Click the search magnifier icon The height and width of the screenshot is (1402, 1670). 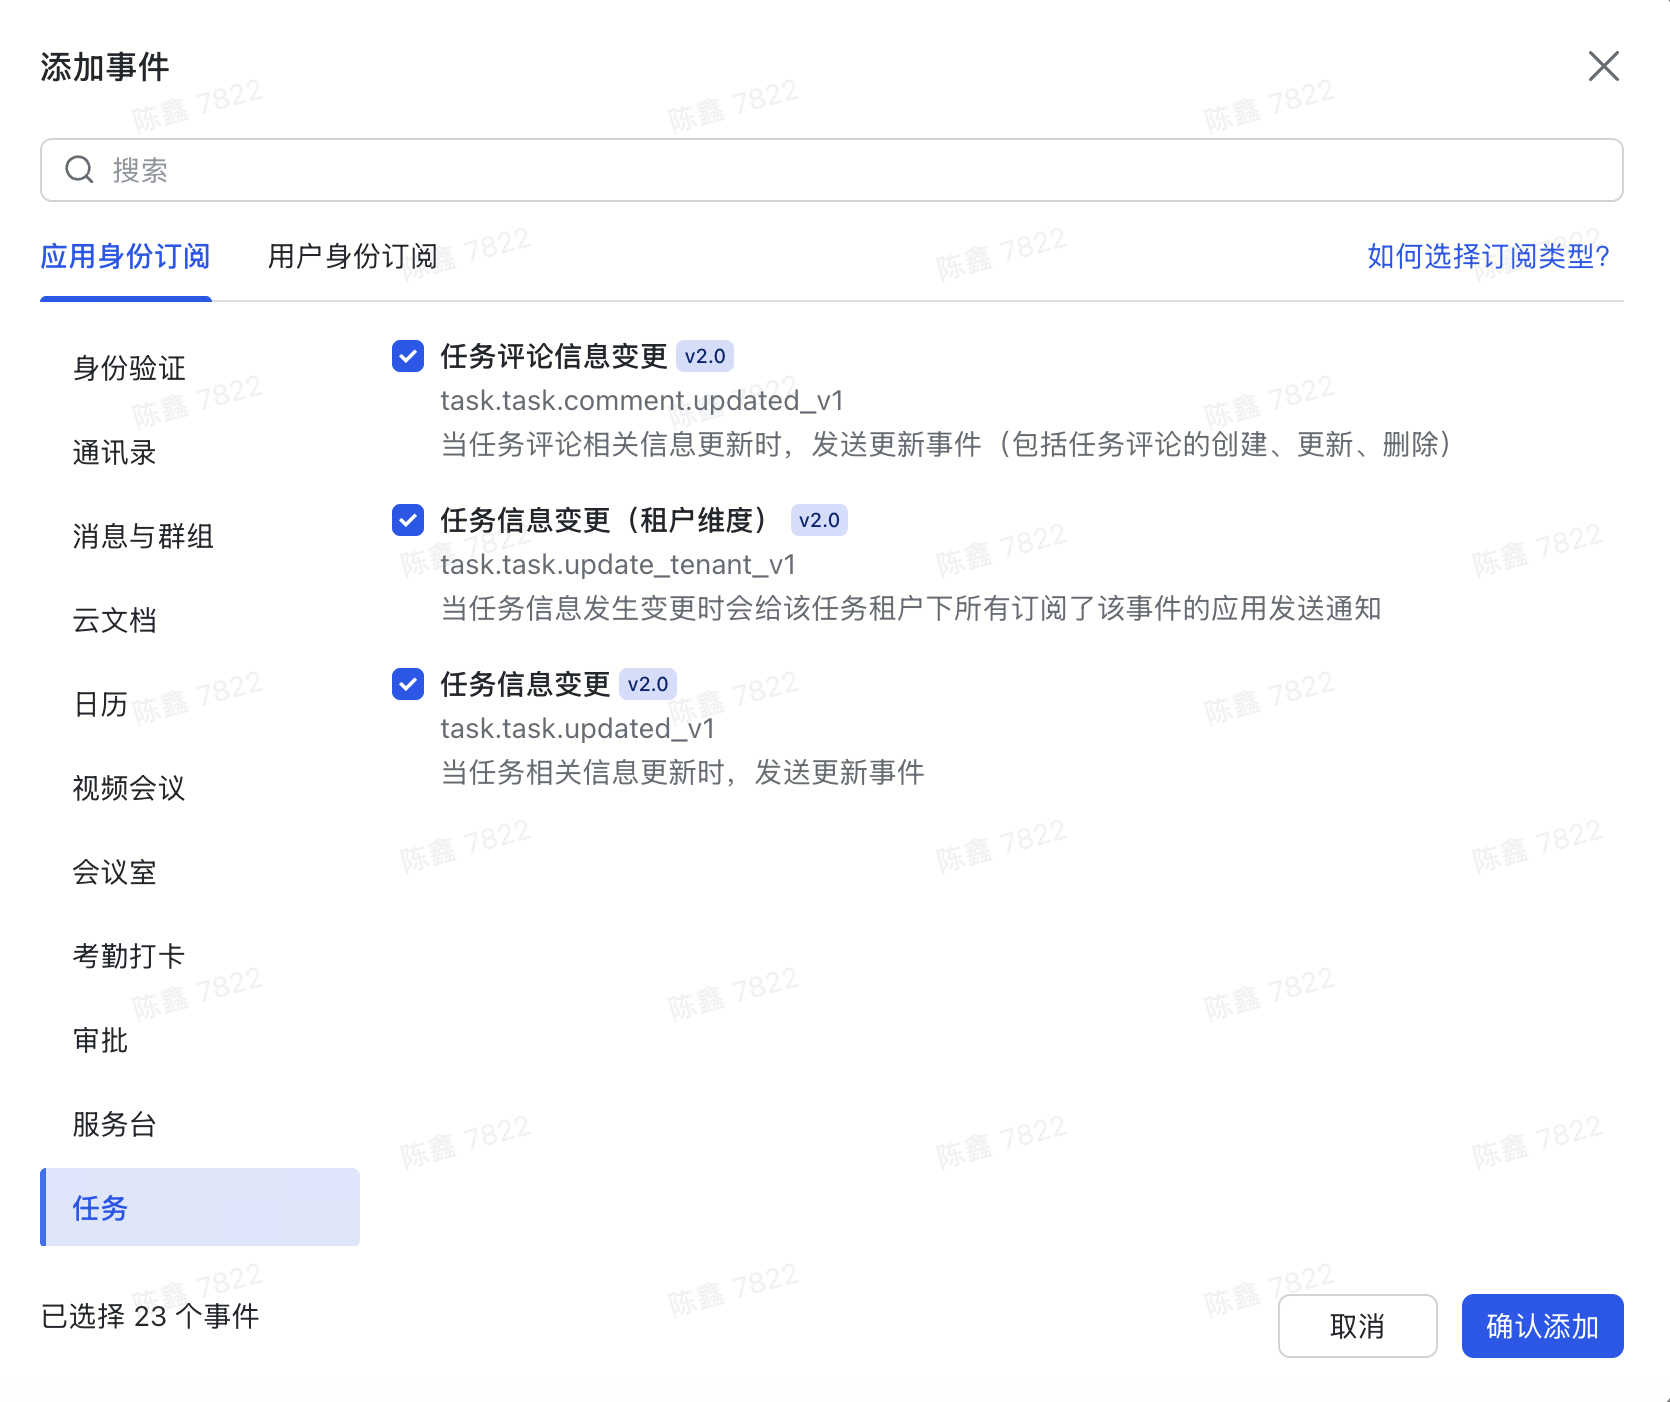pyautogui.click(x=79, y=170)
